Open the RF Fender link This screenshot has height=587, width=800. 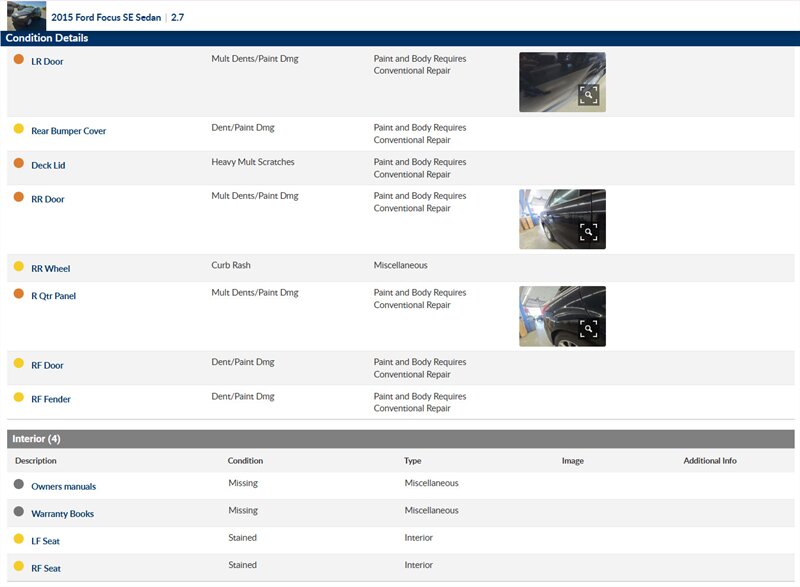[51, 399]
